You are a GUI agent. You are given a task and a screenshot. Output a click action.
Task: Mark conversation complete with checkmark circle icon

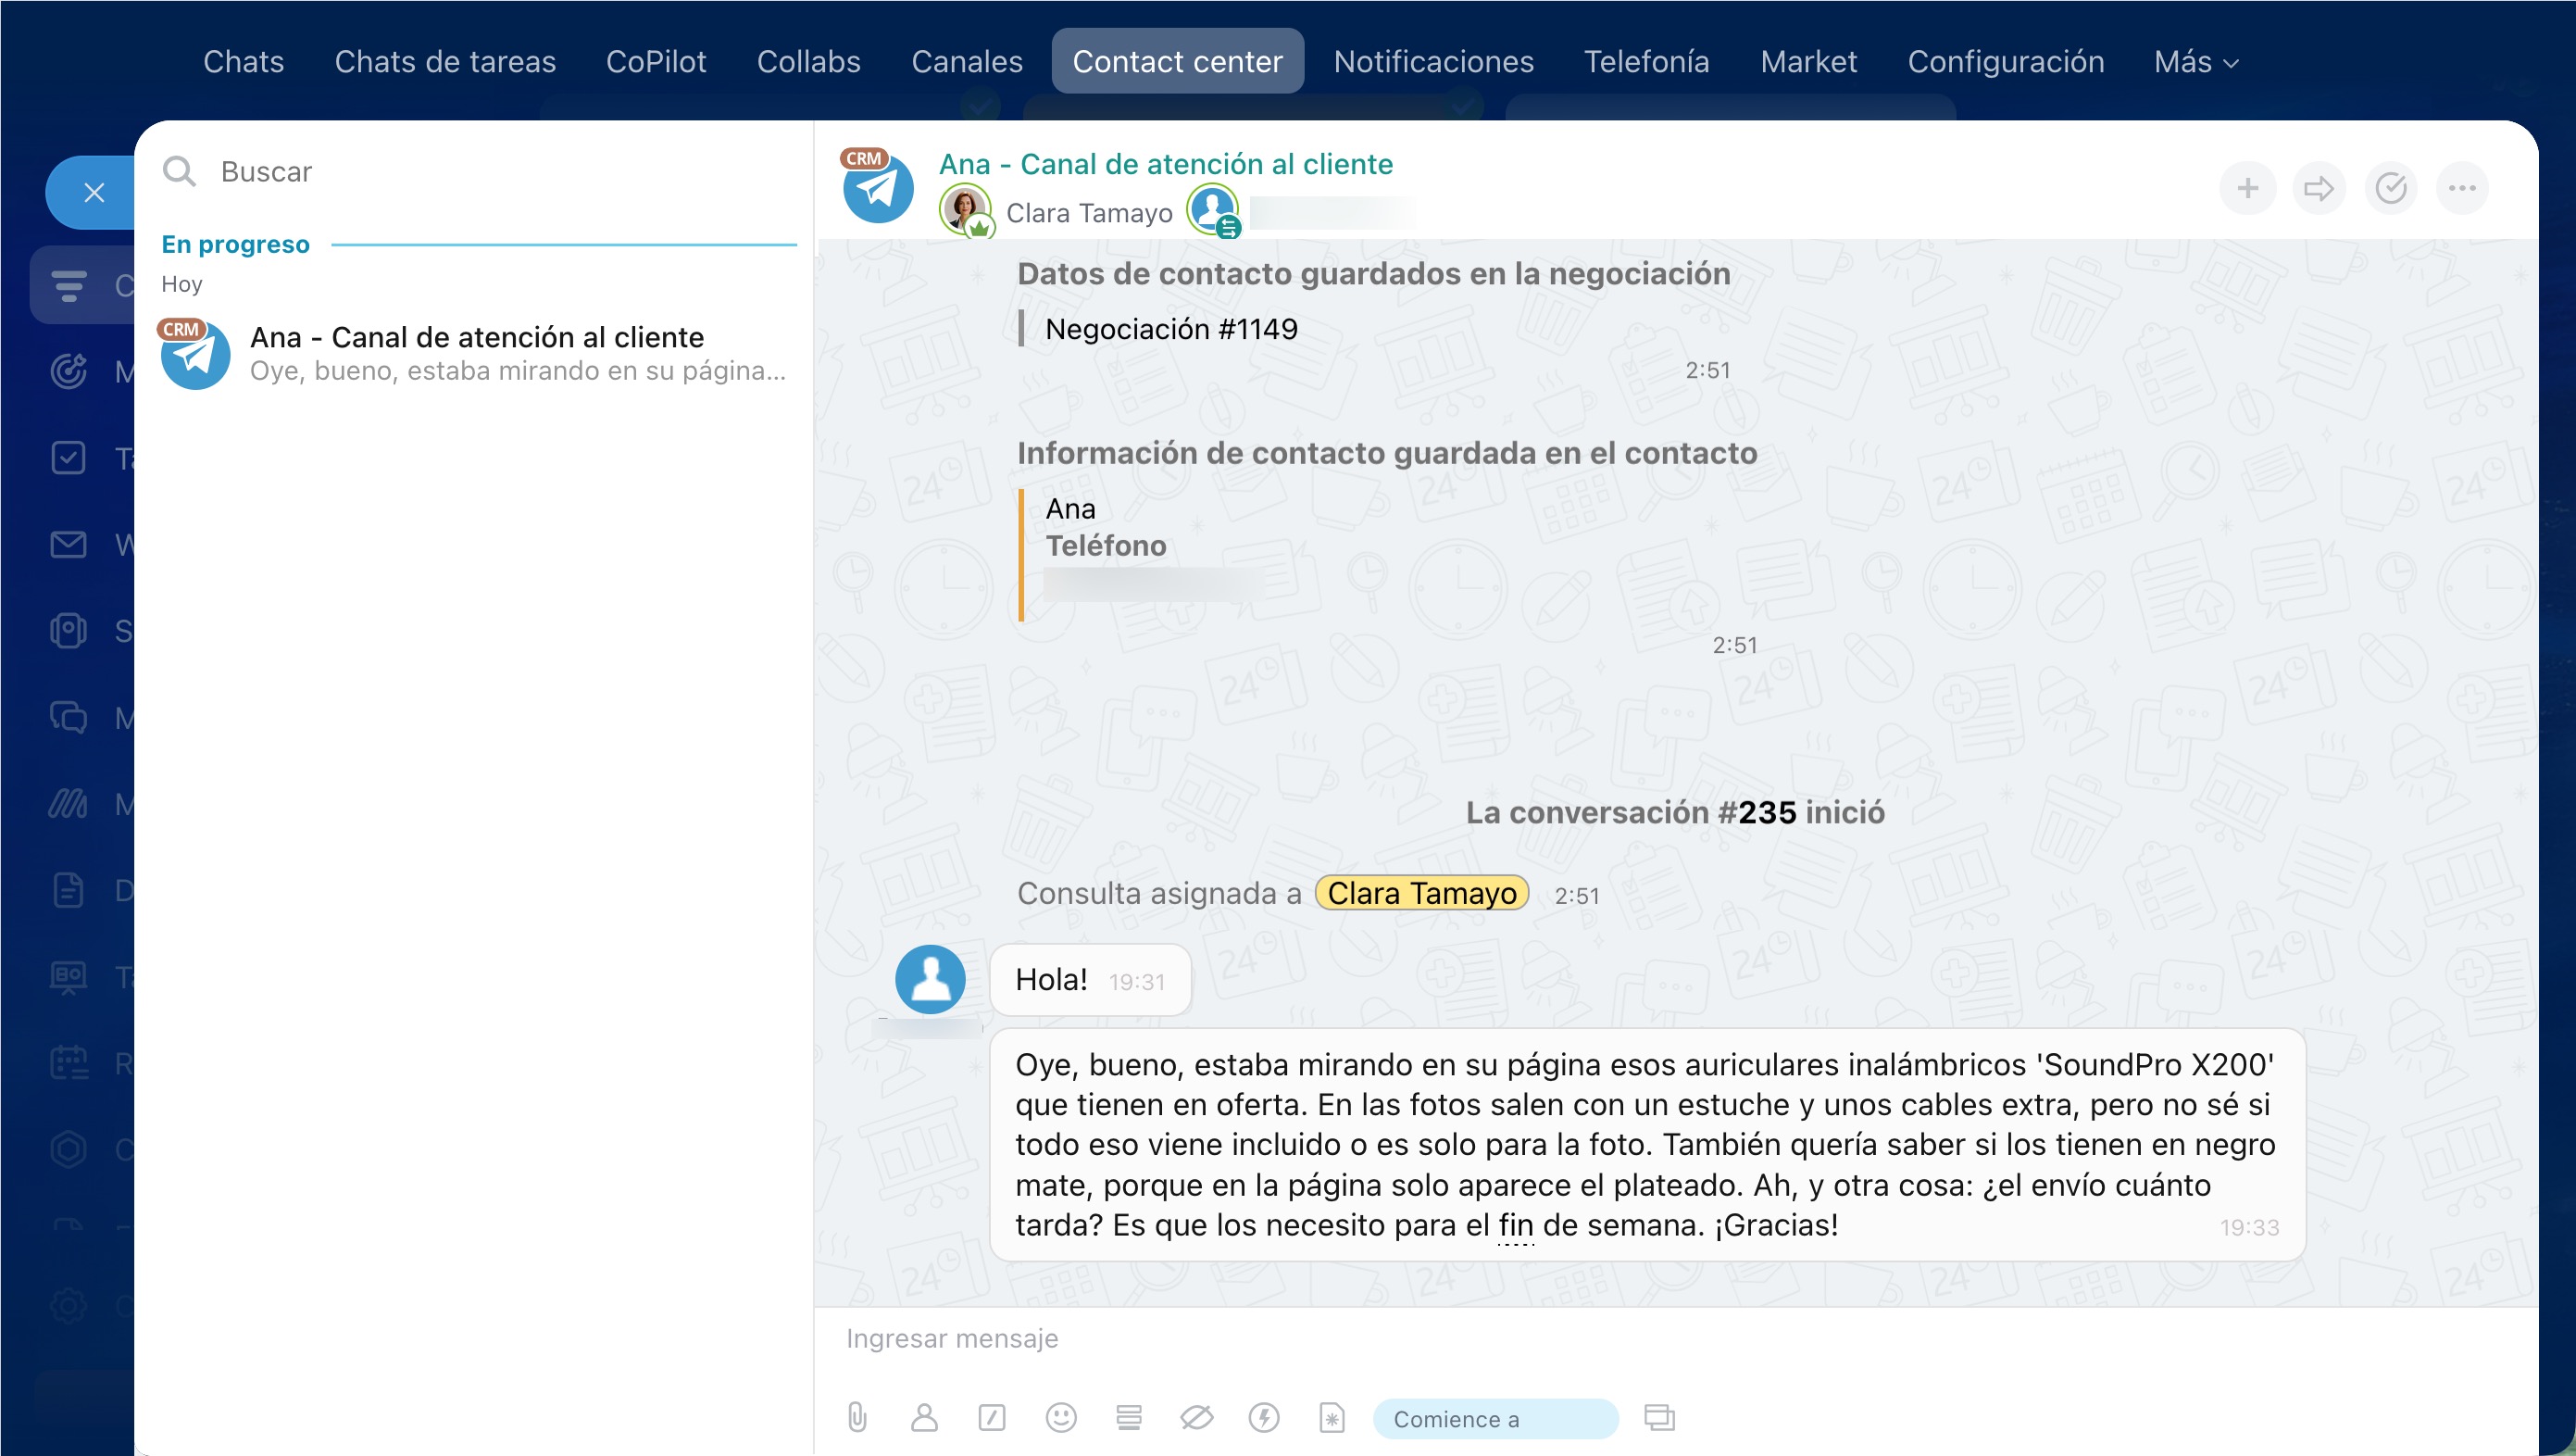tap(2390, 188)
